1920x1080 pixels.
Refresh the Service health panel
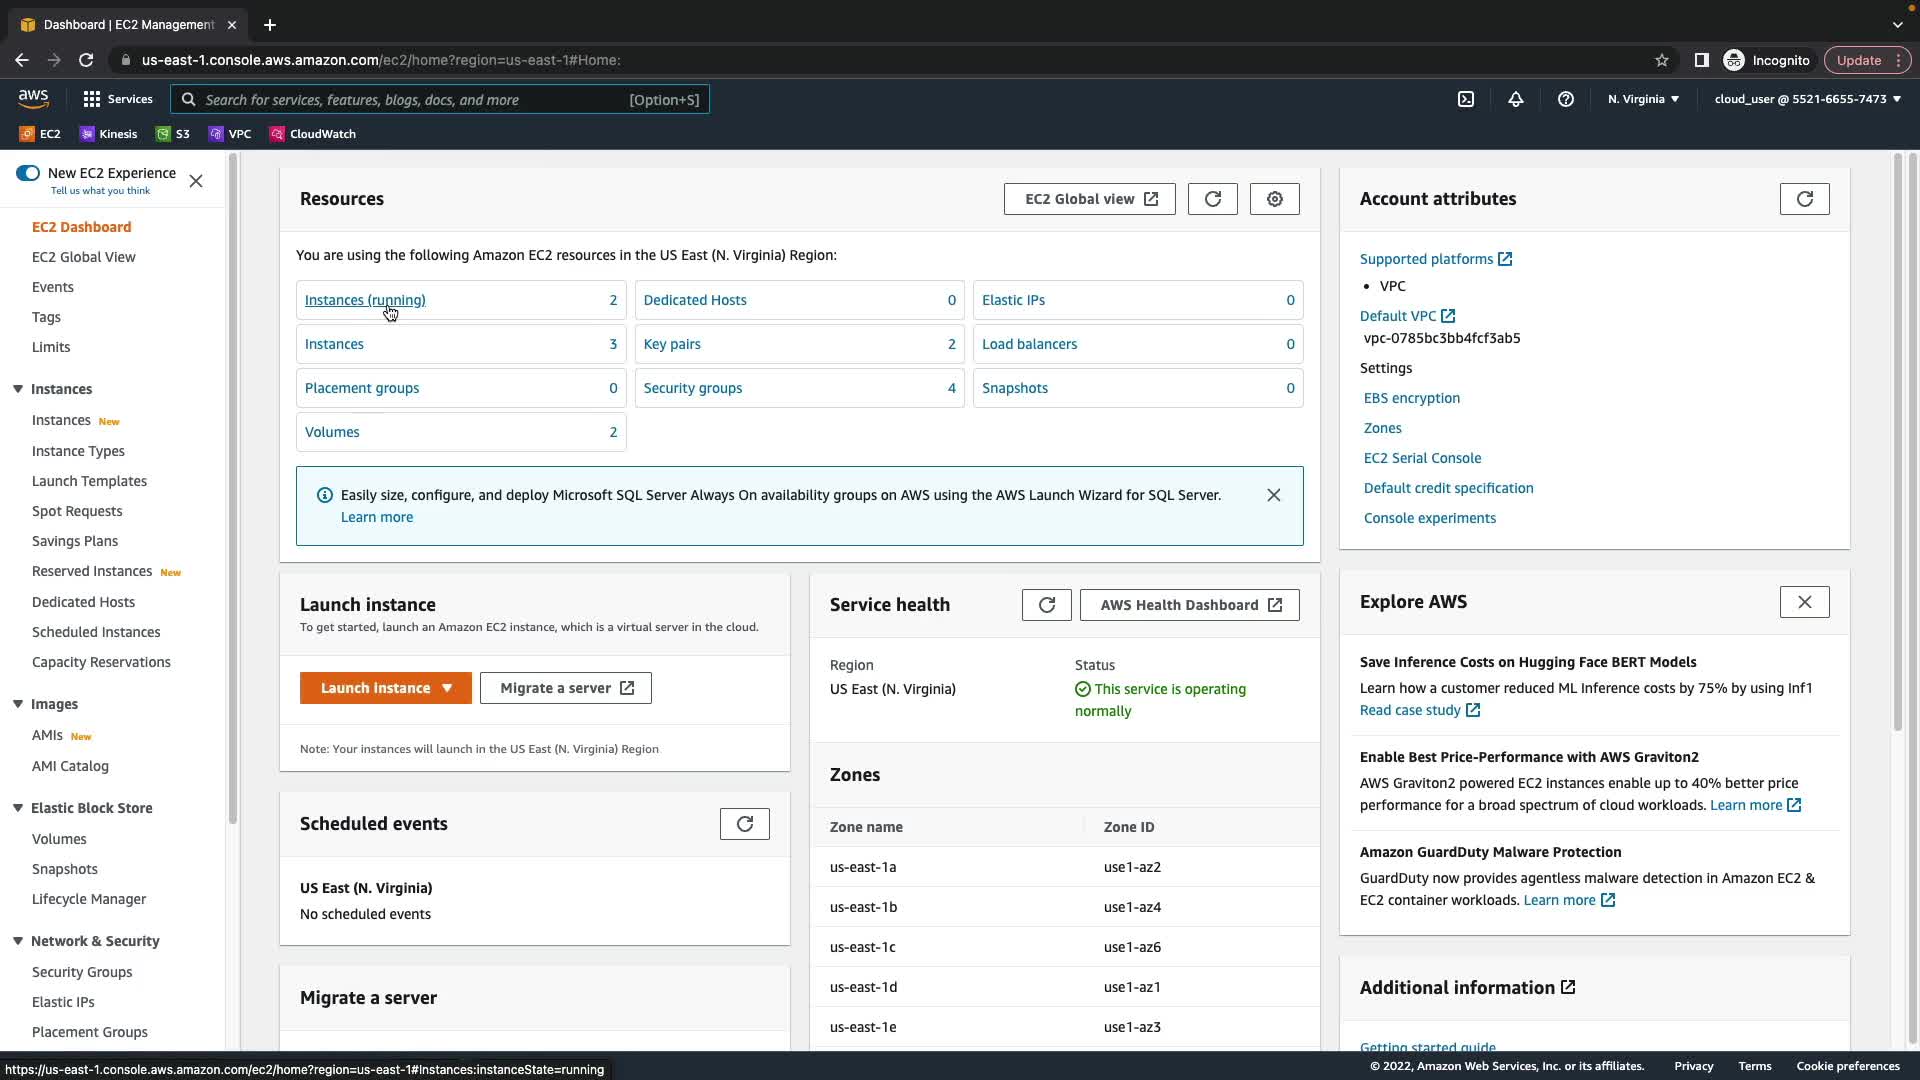tap(1046, 605)
